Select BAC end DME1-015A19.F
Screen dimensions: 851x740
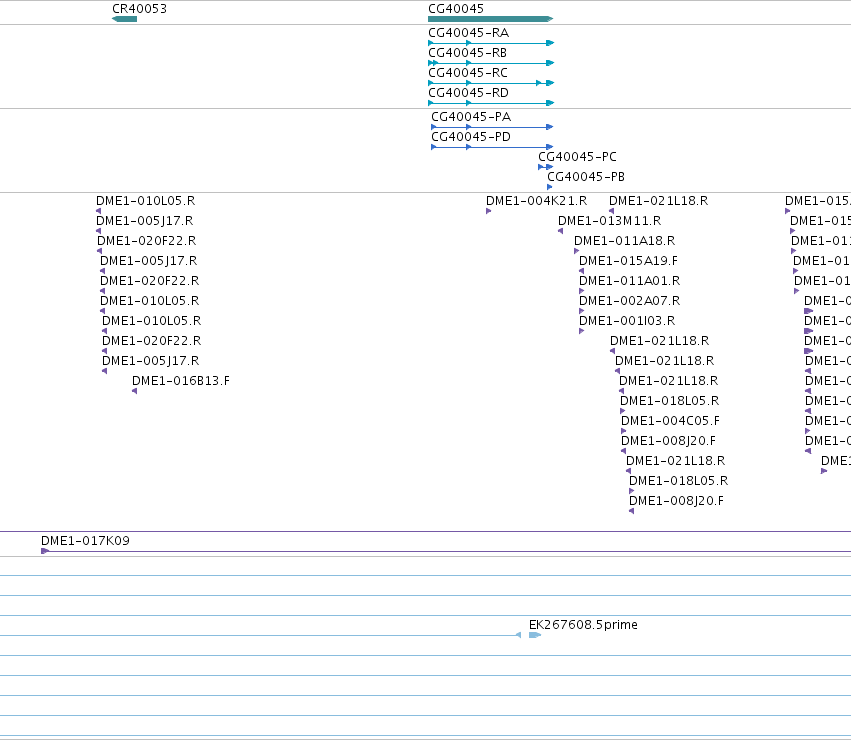click(628, 261)
